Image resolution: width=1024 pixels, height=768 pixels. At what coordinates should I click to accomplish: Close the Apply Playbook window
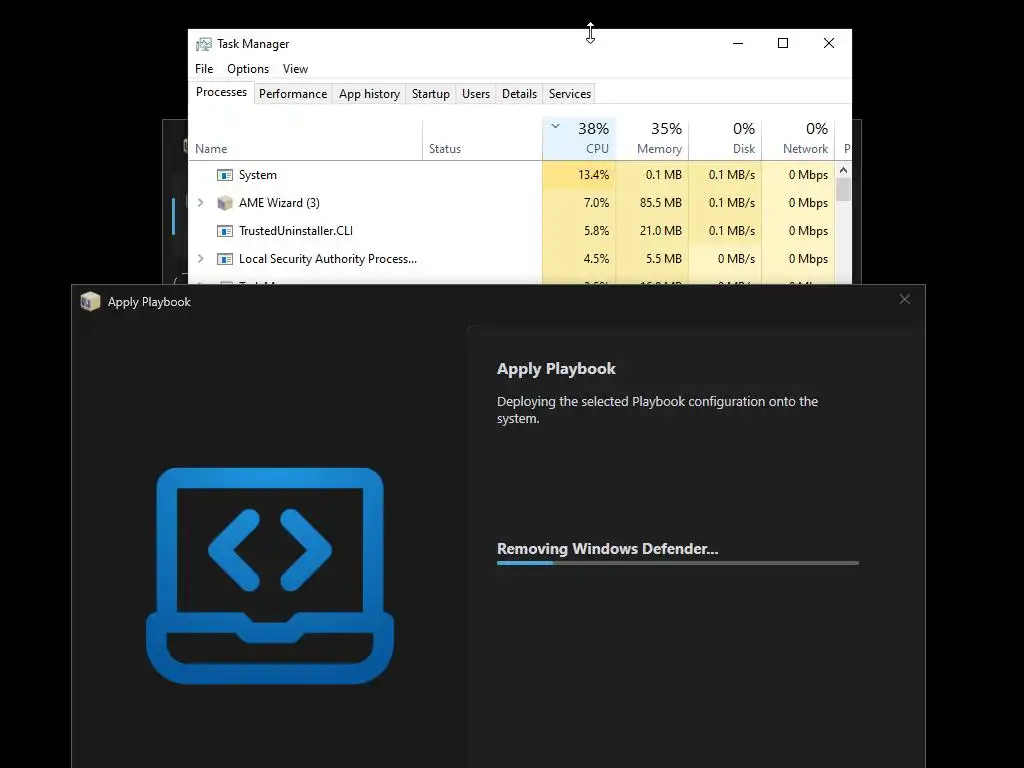(904, 299)
